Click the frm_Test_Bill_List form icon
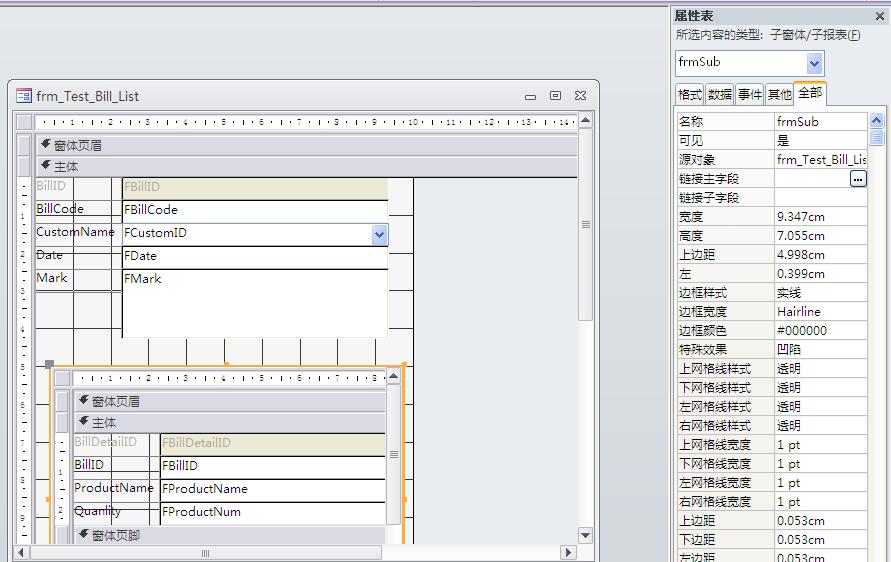 tap(24, 96)
